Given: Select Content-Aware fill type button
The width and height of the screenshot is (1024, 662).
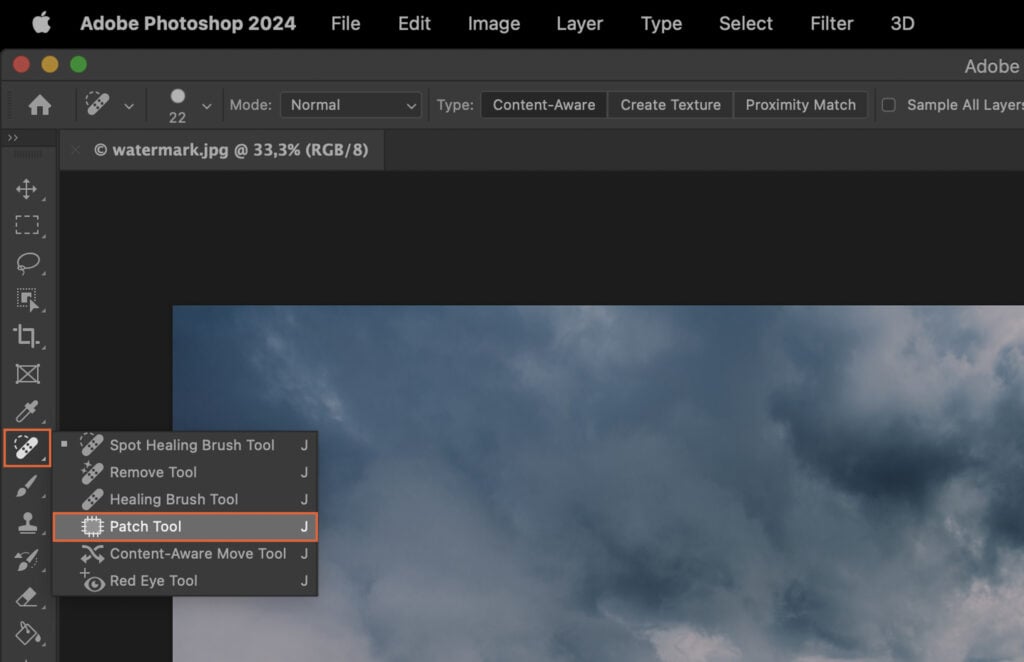Looking at the screenshot, I should (543, 104).
